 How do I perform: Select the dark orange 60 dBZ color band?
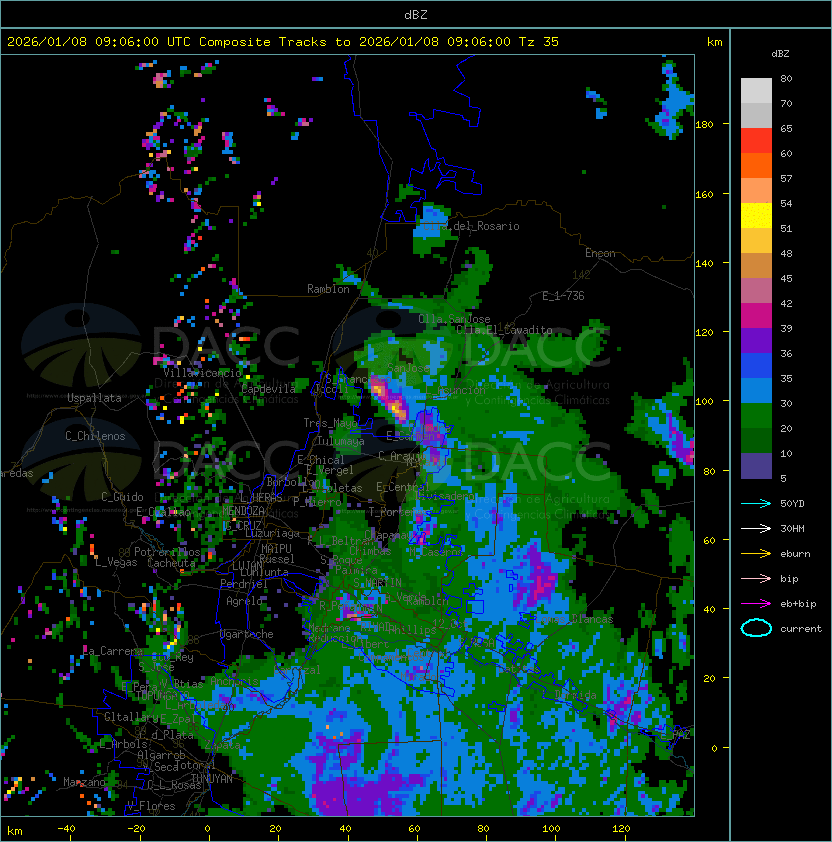coord(756,165)
